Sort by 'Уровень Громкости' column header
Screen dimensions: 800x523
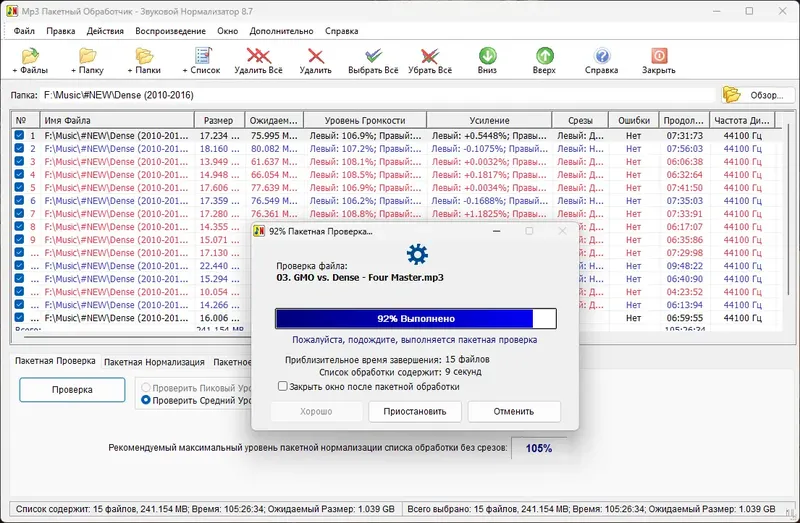tap(365, 120)
